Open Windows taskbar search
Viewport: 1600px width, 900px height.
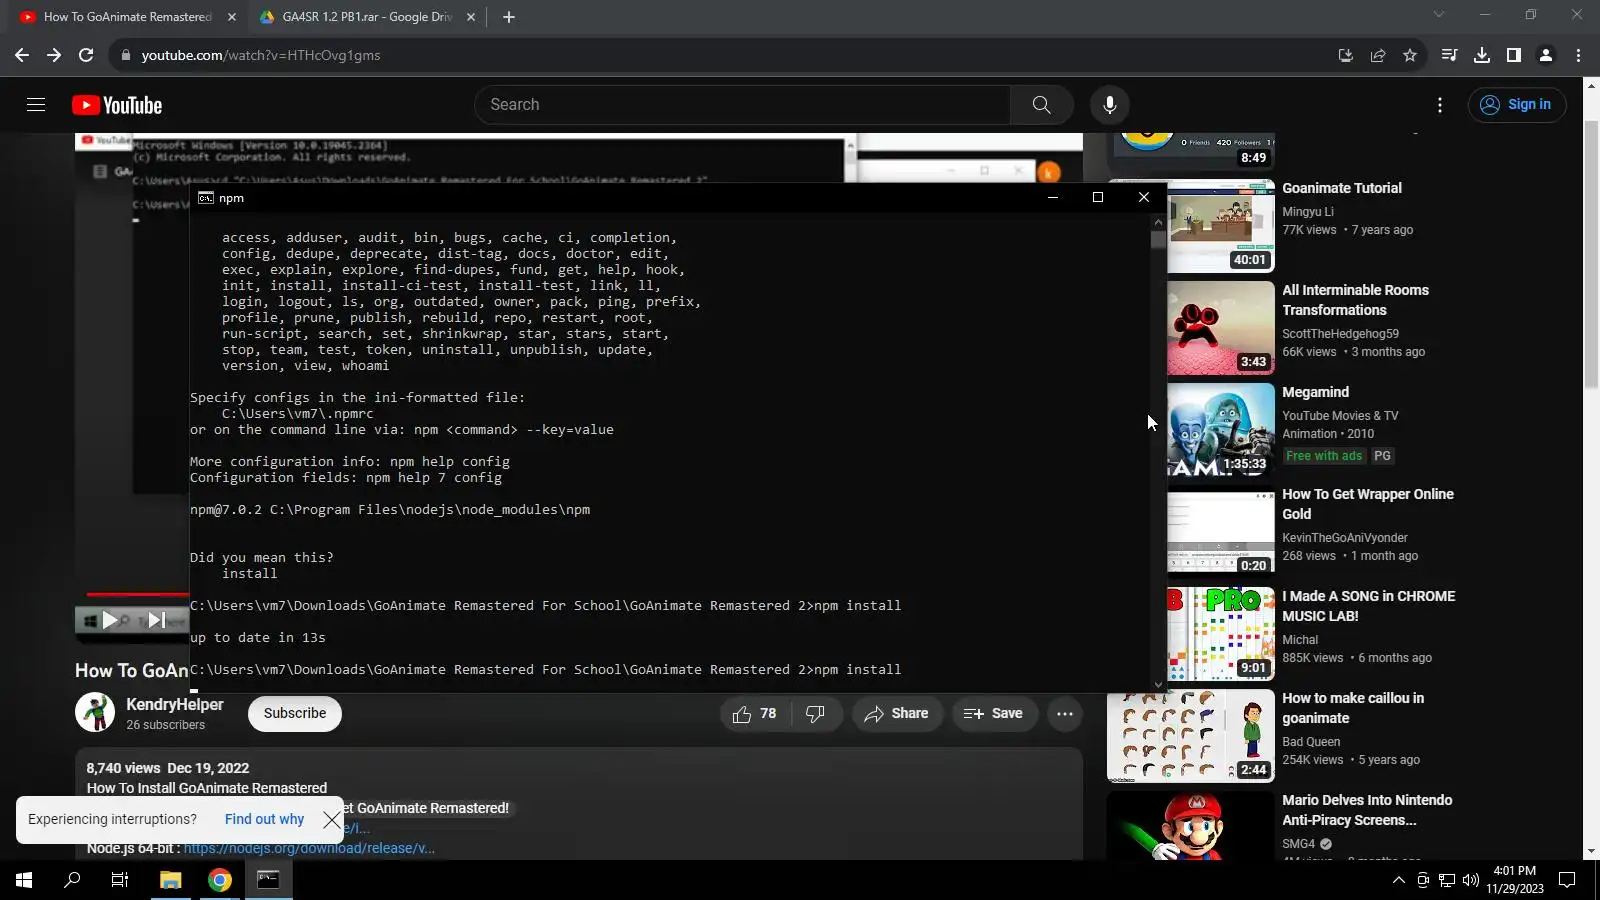(72, 880)
